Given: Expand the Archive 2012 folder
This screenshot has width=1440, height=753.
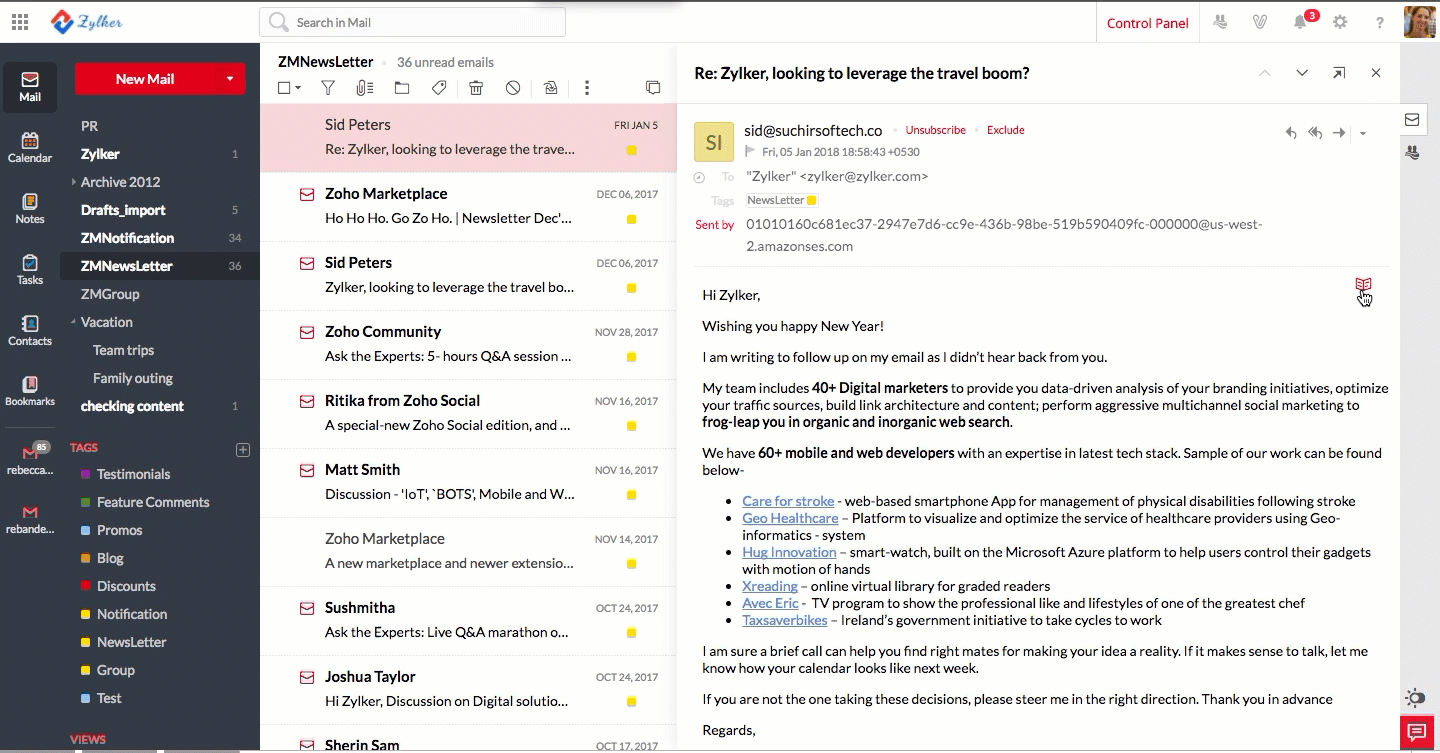Looking at the screenshot, I should coord(74,182).
